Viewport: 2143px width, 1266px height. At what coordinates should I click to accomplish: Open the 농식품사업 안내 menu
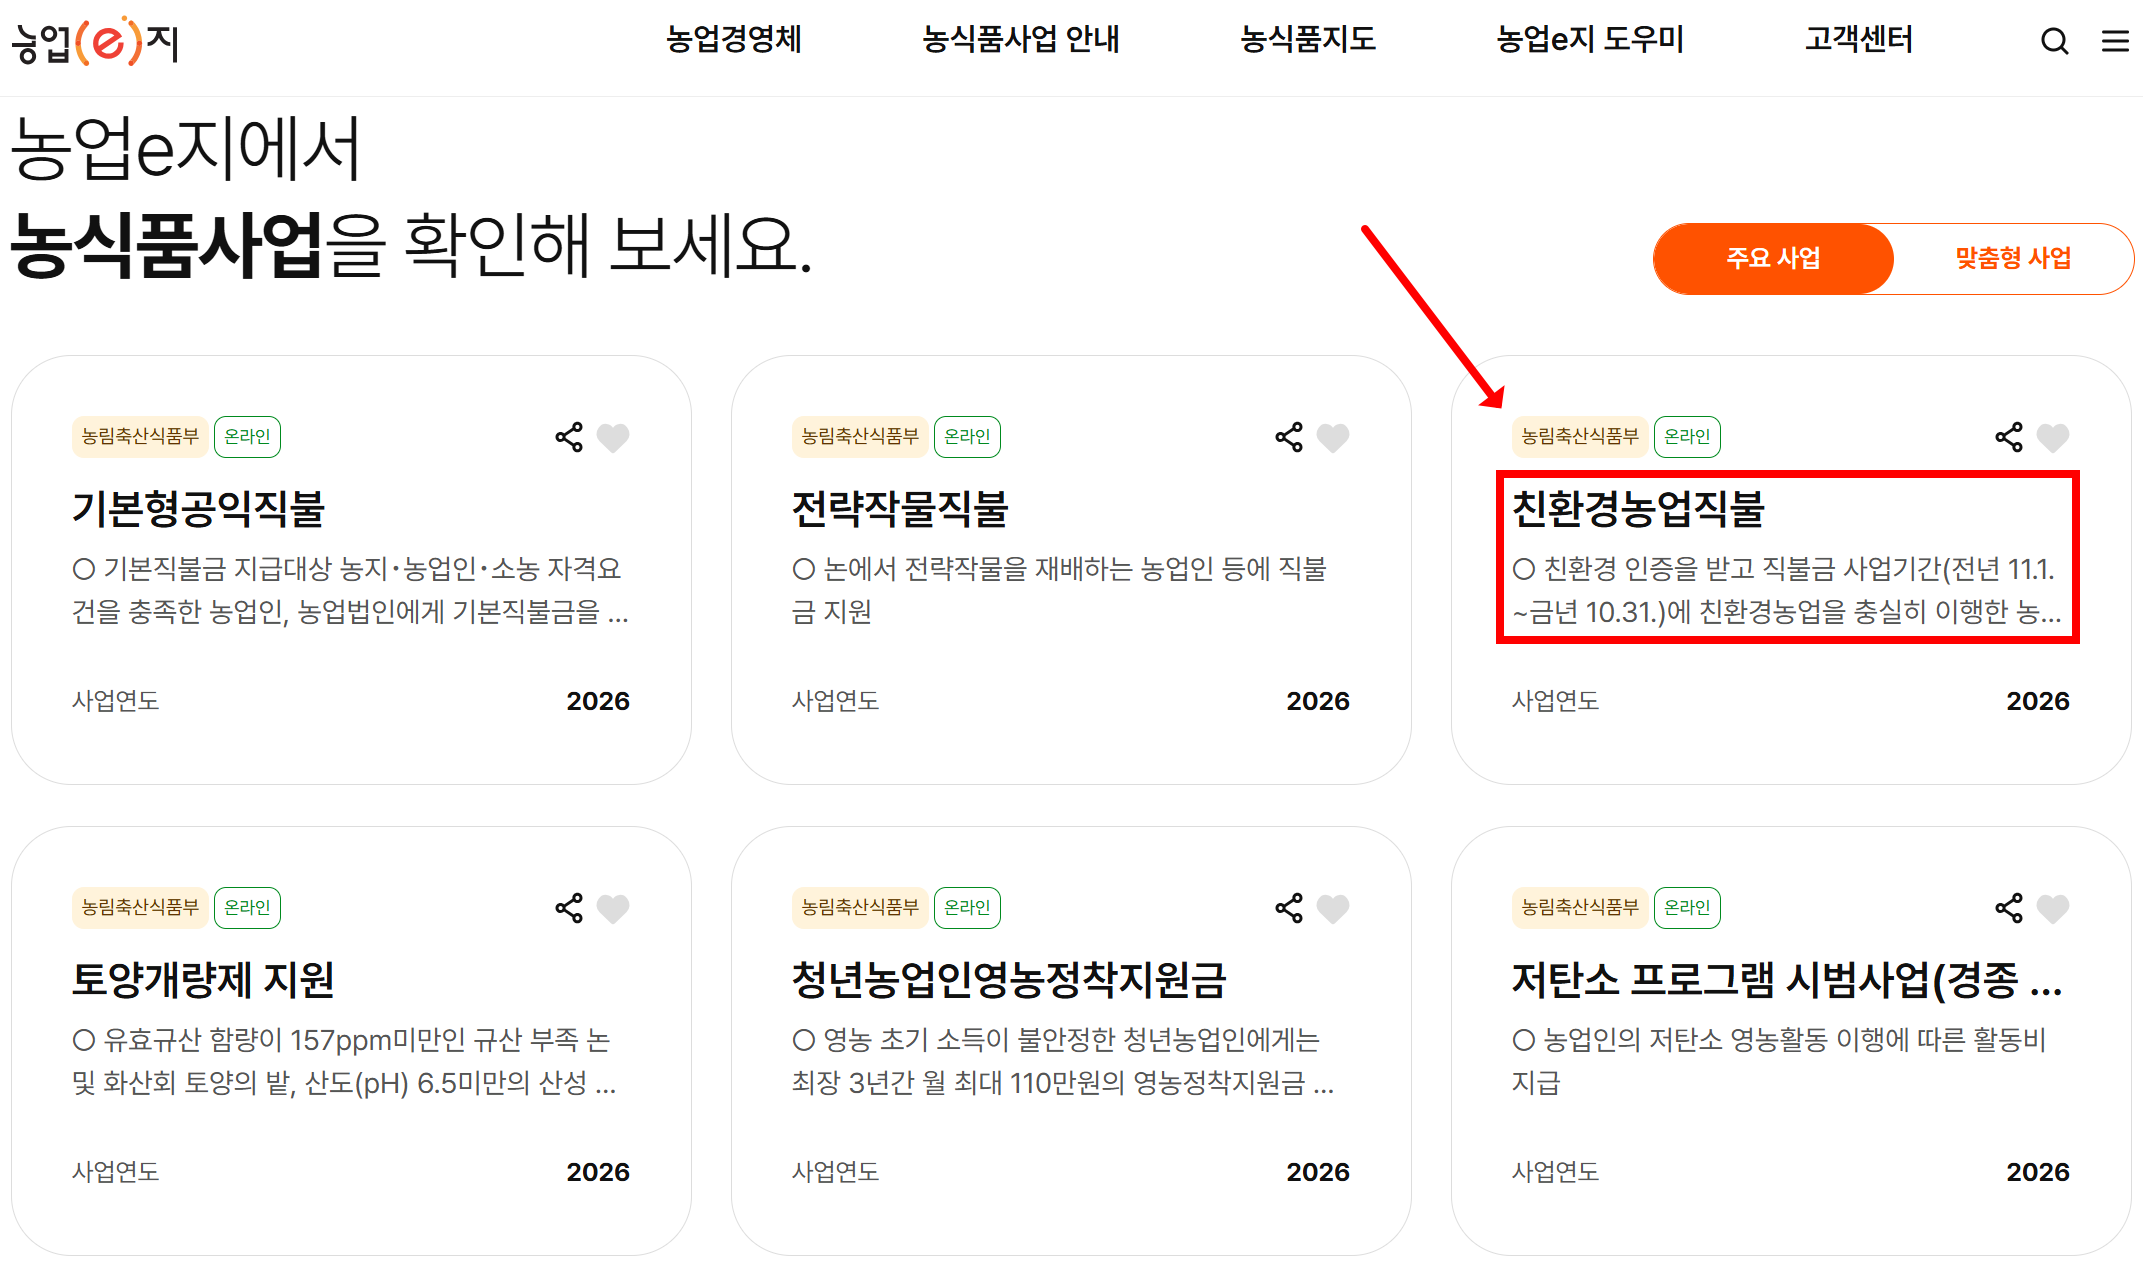[1020, 39]
